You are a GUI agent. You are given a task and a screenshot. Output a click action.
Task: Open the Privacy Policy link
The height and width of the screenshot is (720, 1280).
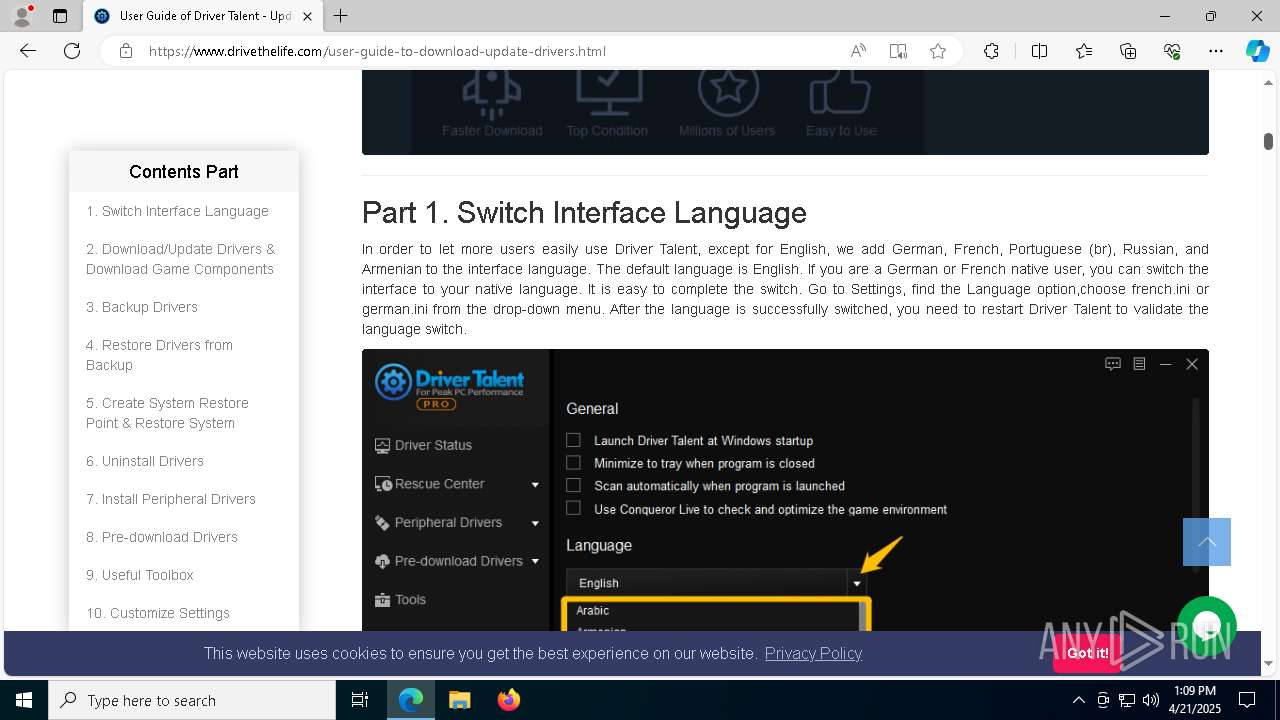click(x=813, y=653)
